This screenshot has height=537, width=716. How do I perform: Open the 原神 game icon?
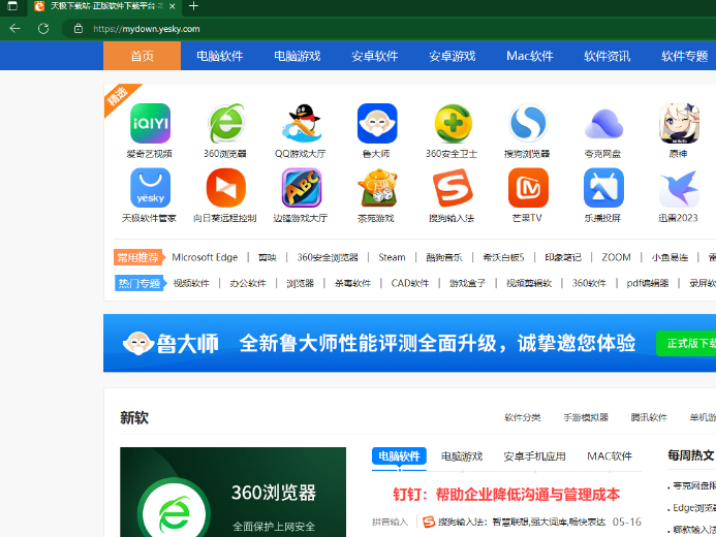(x=679, y=123)
